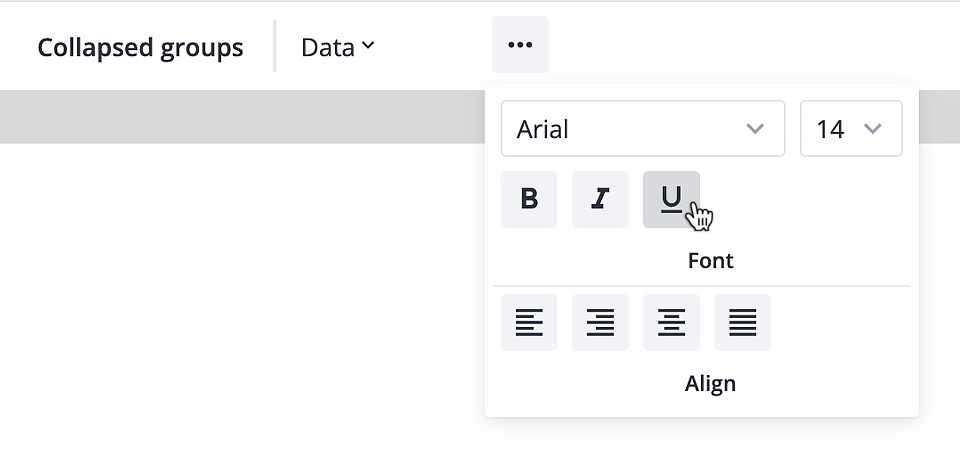Click the chevron next to size 14
The width and height of the screenshot is (960, 456).
[x=872, y=129]
